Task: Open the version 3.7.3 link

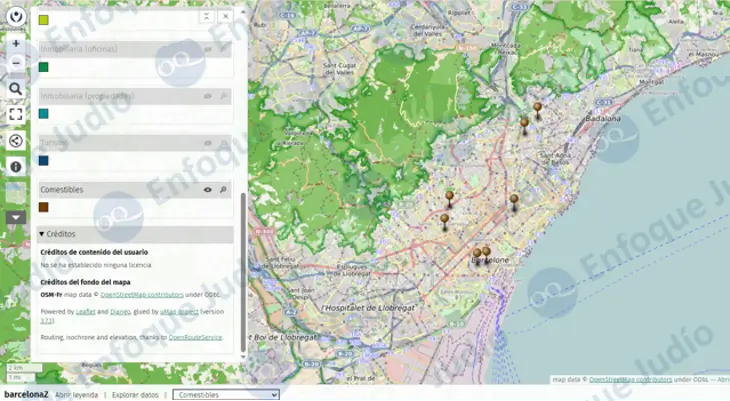Action: click(46, 320)
